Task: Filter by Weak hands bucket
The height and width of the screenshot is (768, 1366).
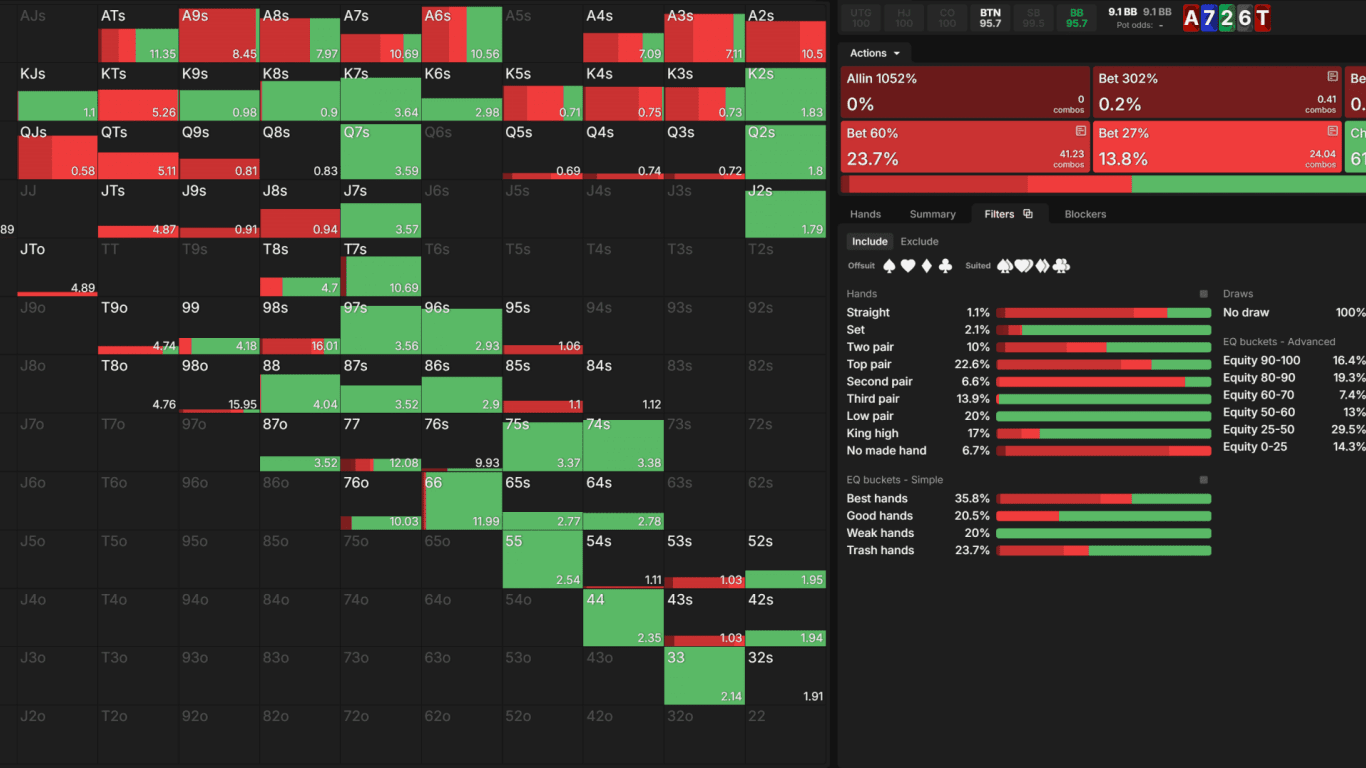Action: [x=1028, y=533]
